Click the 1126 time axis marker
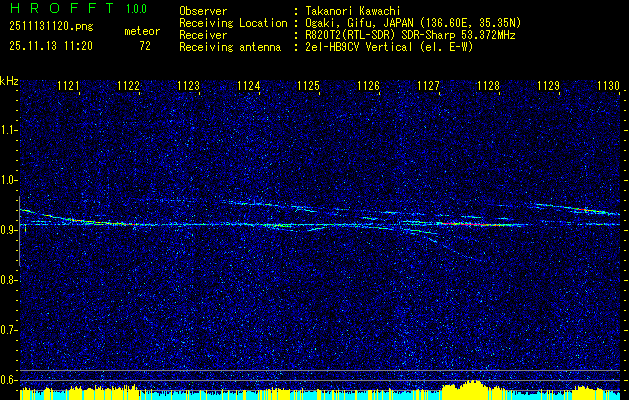The image size is (629, 400). click(x=369, y=85)
